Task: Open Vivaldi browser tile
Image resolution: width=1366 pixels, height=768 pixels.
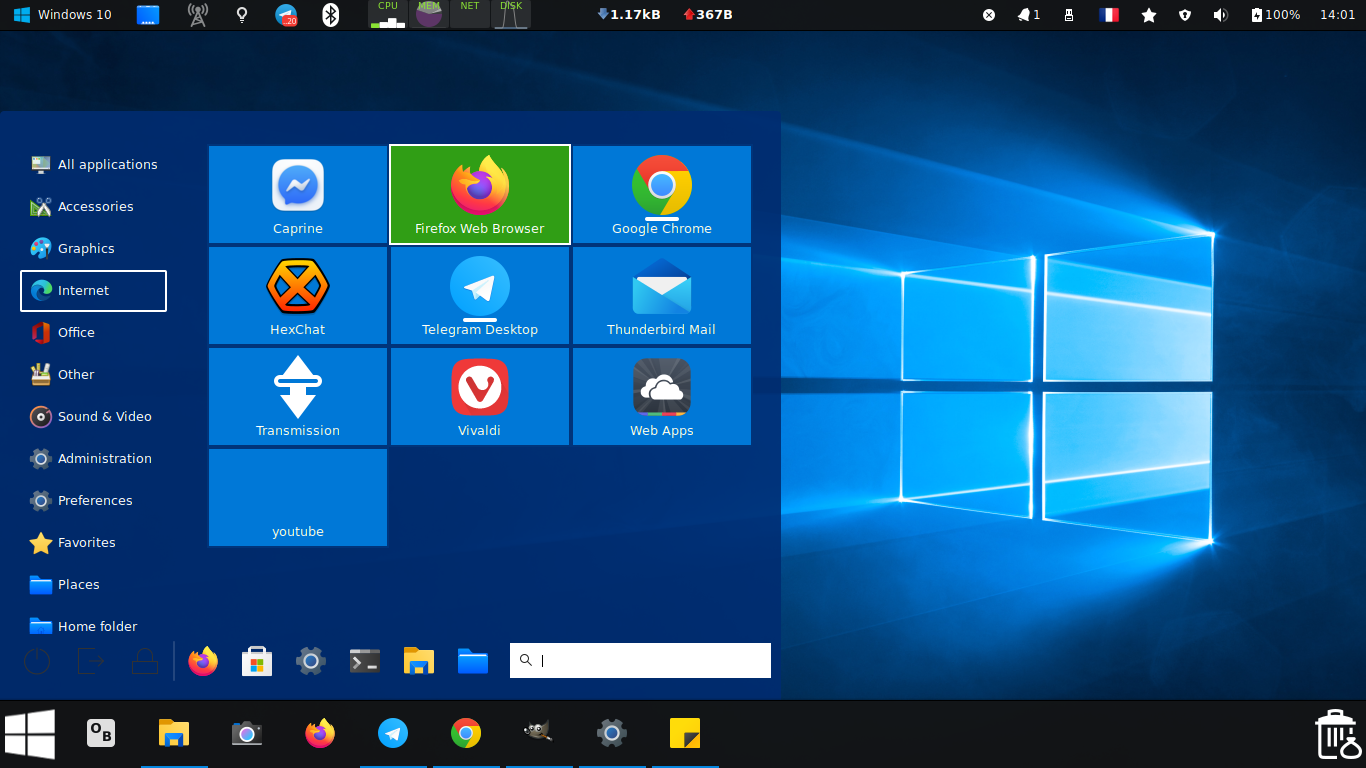Action: tap(480, 396)
